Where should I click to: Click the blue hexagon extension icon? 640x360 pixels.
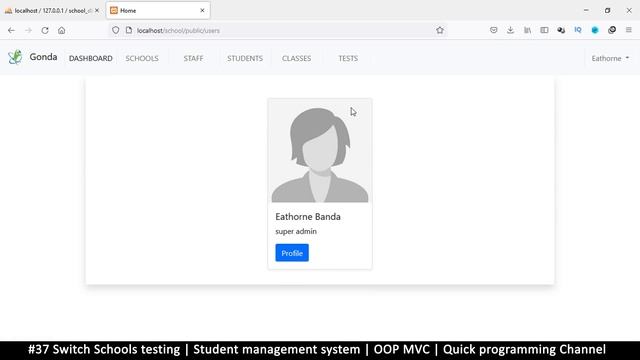pyautogui.click(x=595, y=30)
